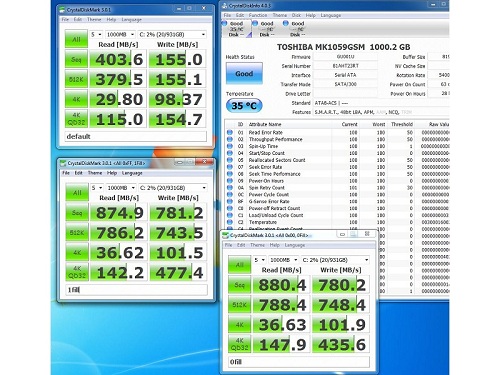Click status icon for Spin Retry Count row
This screenshot has height=375, width=500.
[230, 188]
